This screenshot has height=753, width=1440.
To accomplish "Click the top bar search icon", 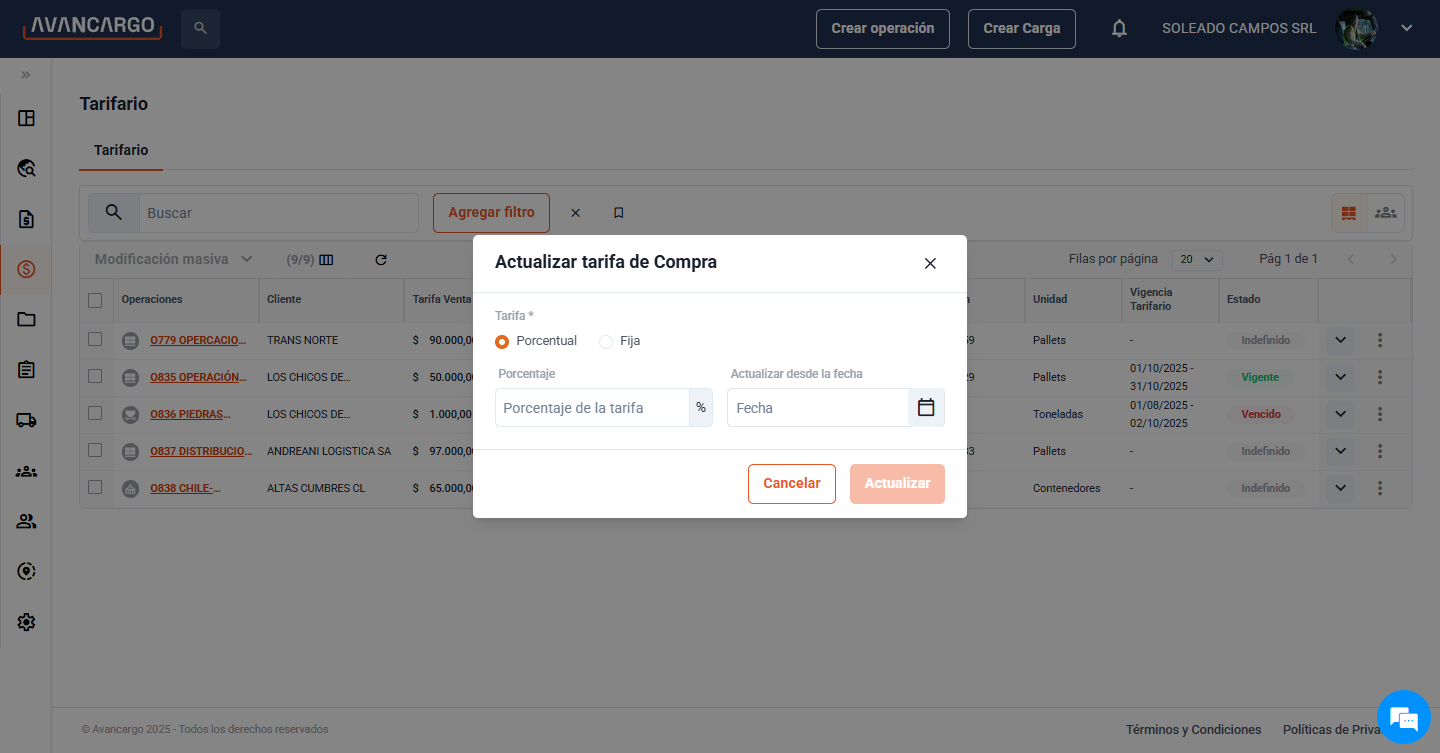I will click(x=200, y=29).
